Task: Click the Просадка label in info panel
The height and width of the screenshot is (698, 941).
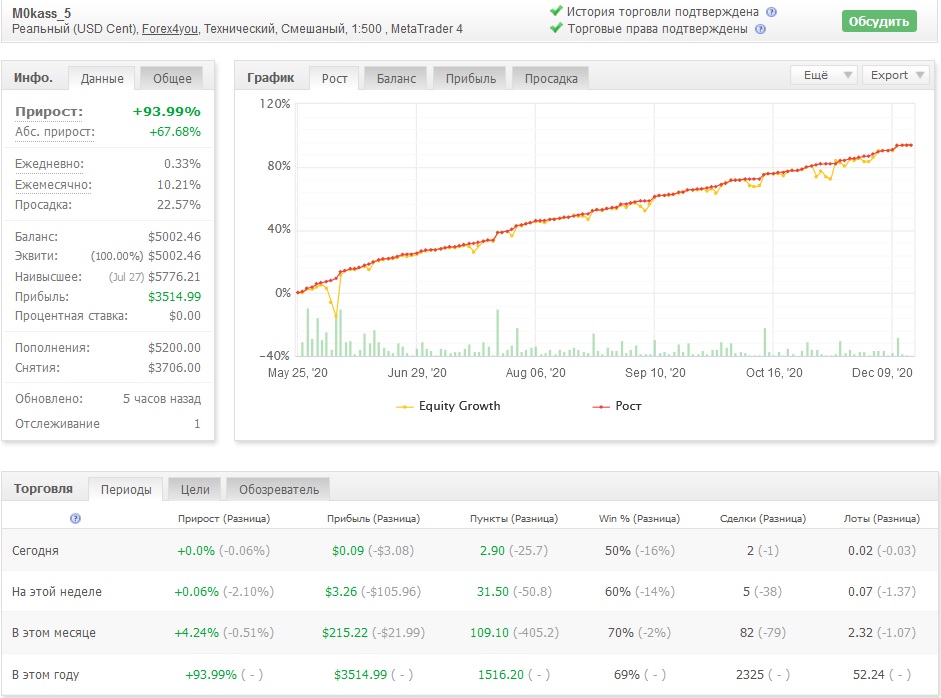Action: point(43,205)
